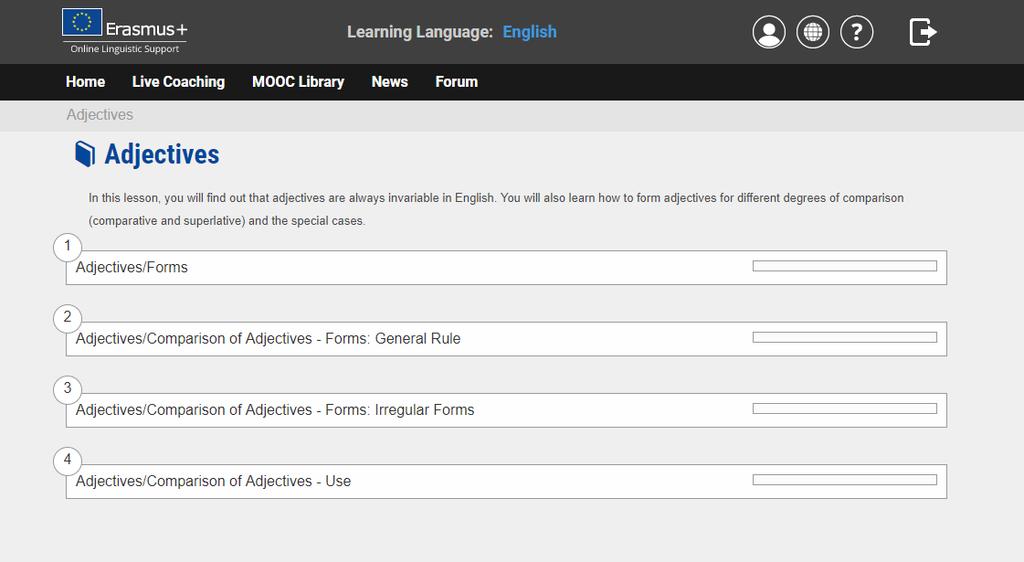Screen dimensions: 1024x562
Task: Open MOOC Library
Action: (298, 82)
